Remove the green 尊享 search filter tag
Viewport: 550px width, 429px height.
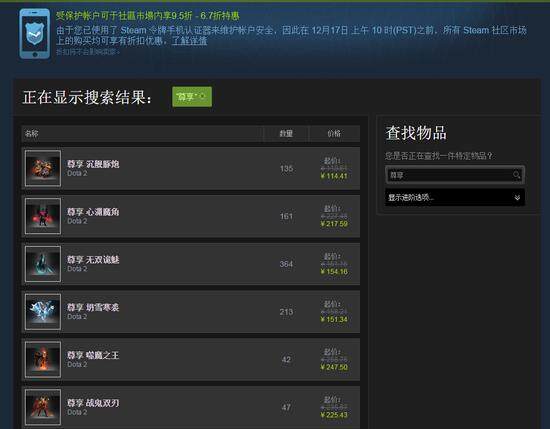pos(192,96)
